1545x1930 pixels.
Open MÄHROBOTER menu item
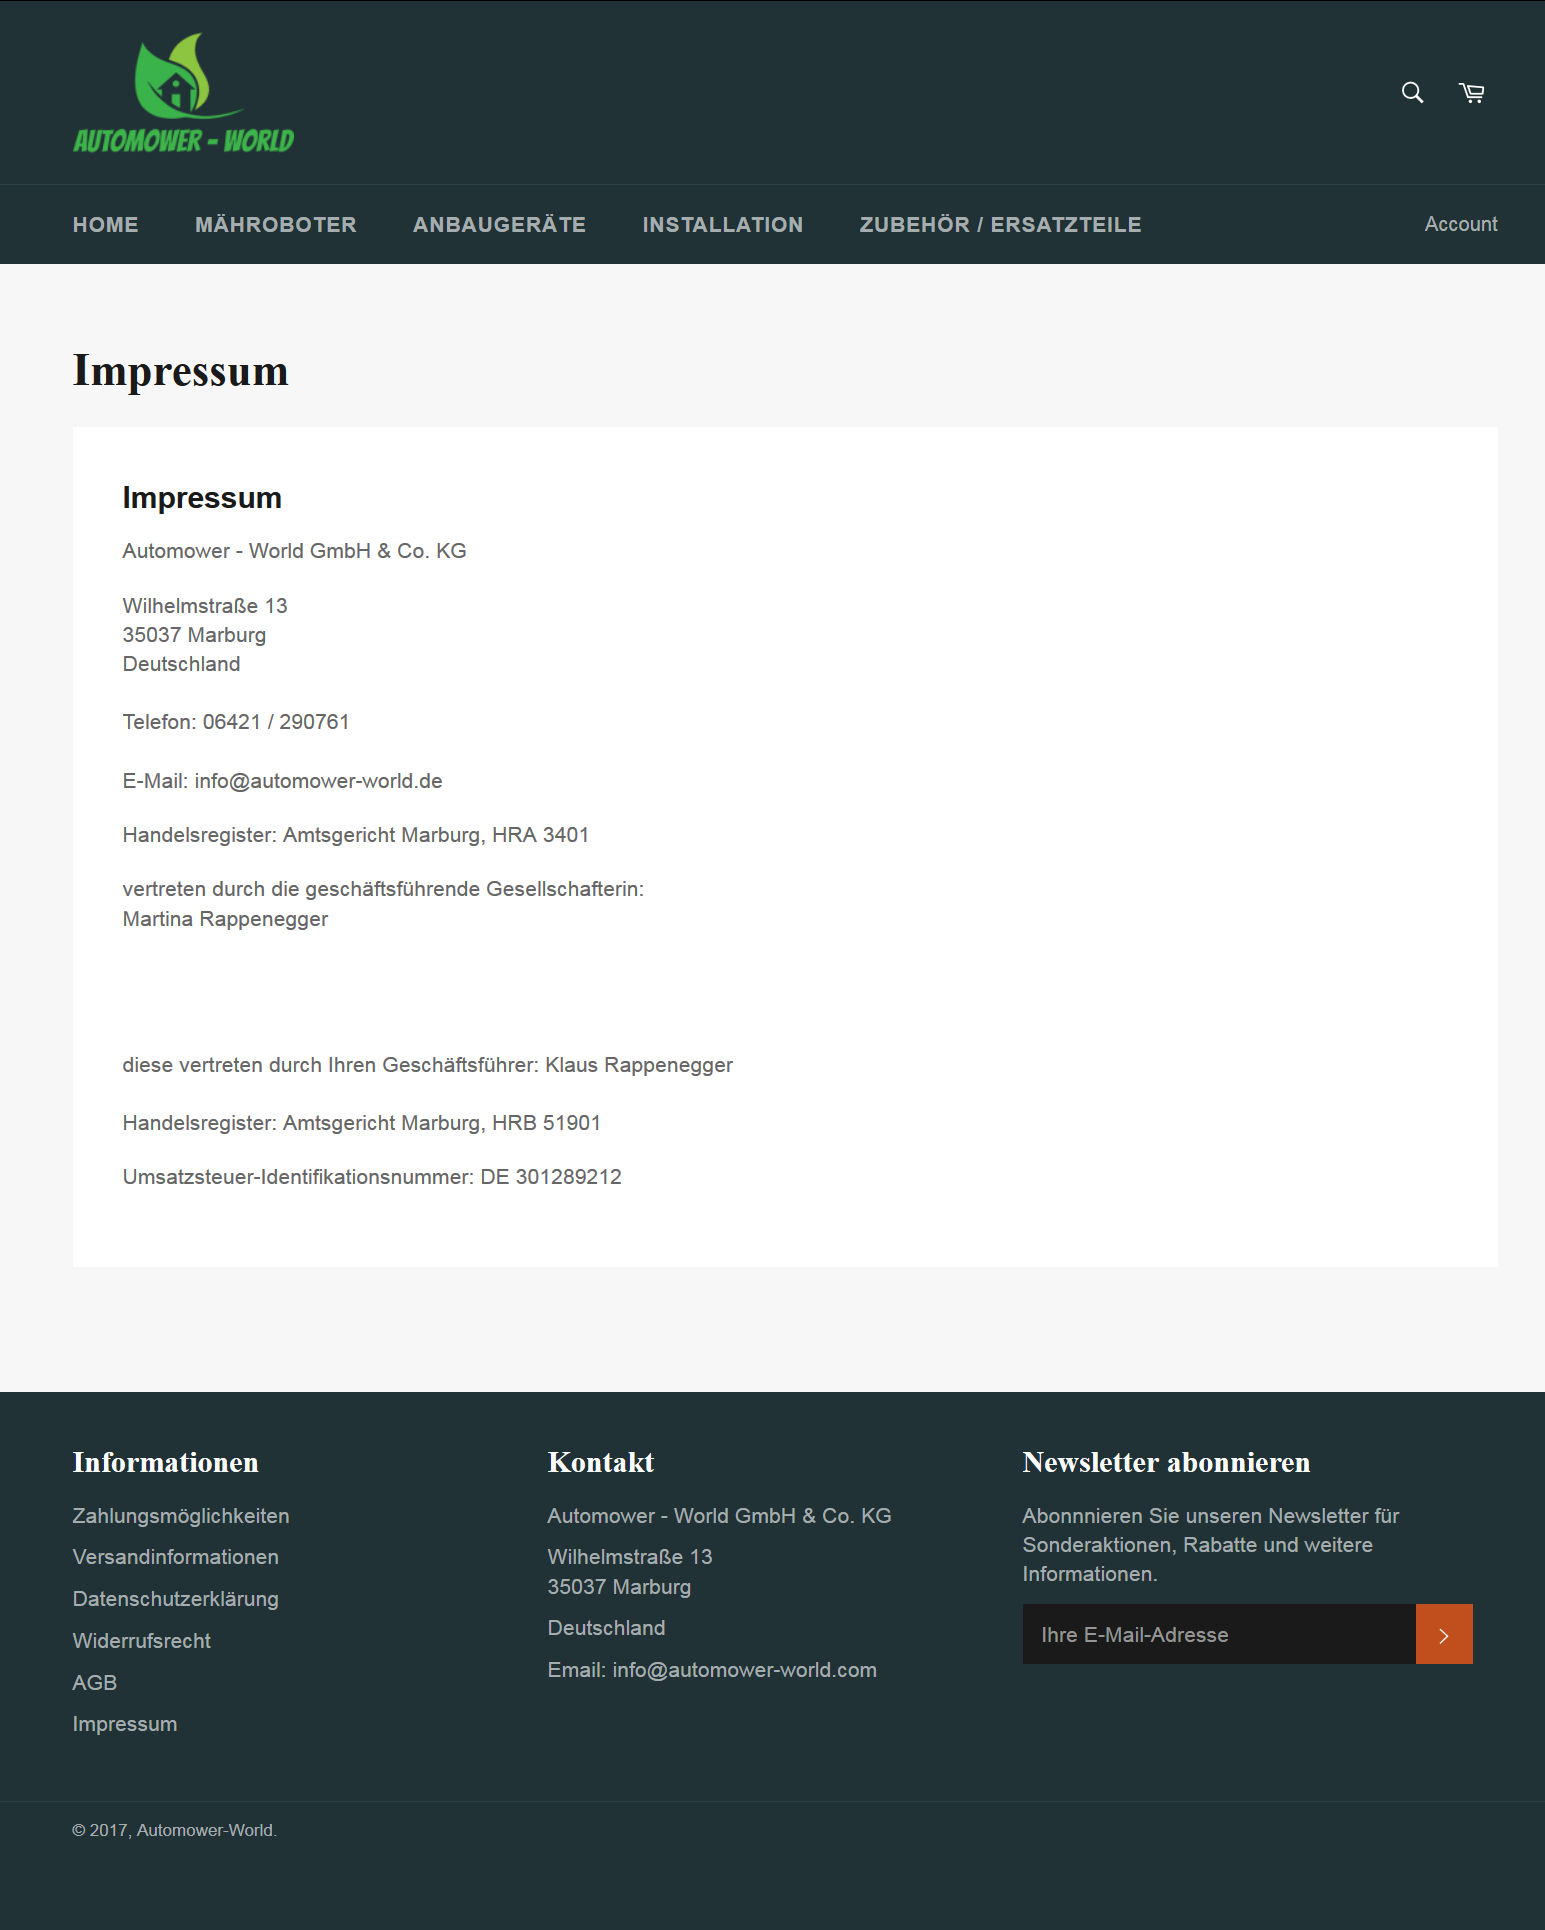(x=276, y=225)
